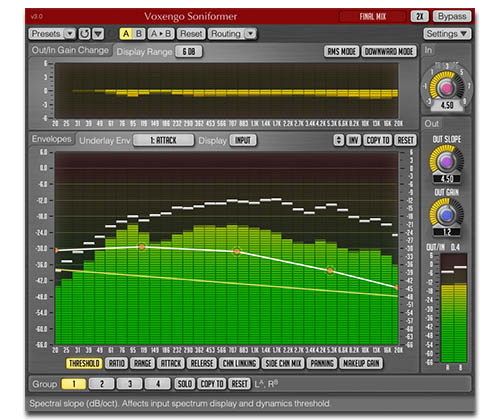Open the Routing dropdown

[232, 34]
